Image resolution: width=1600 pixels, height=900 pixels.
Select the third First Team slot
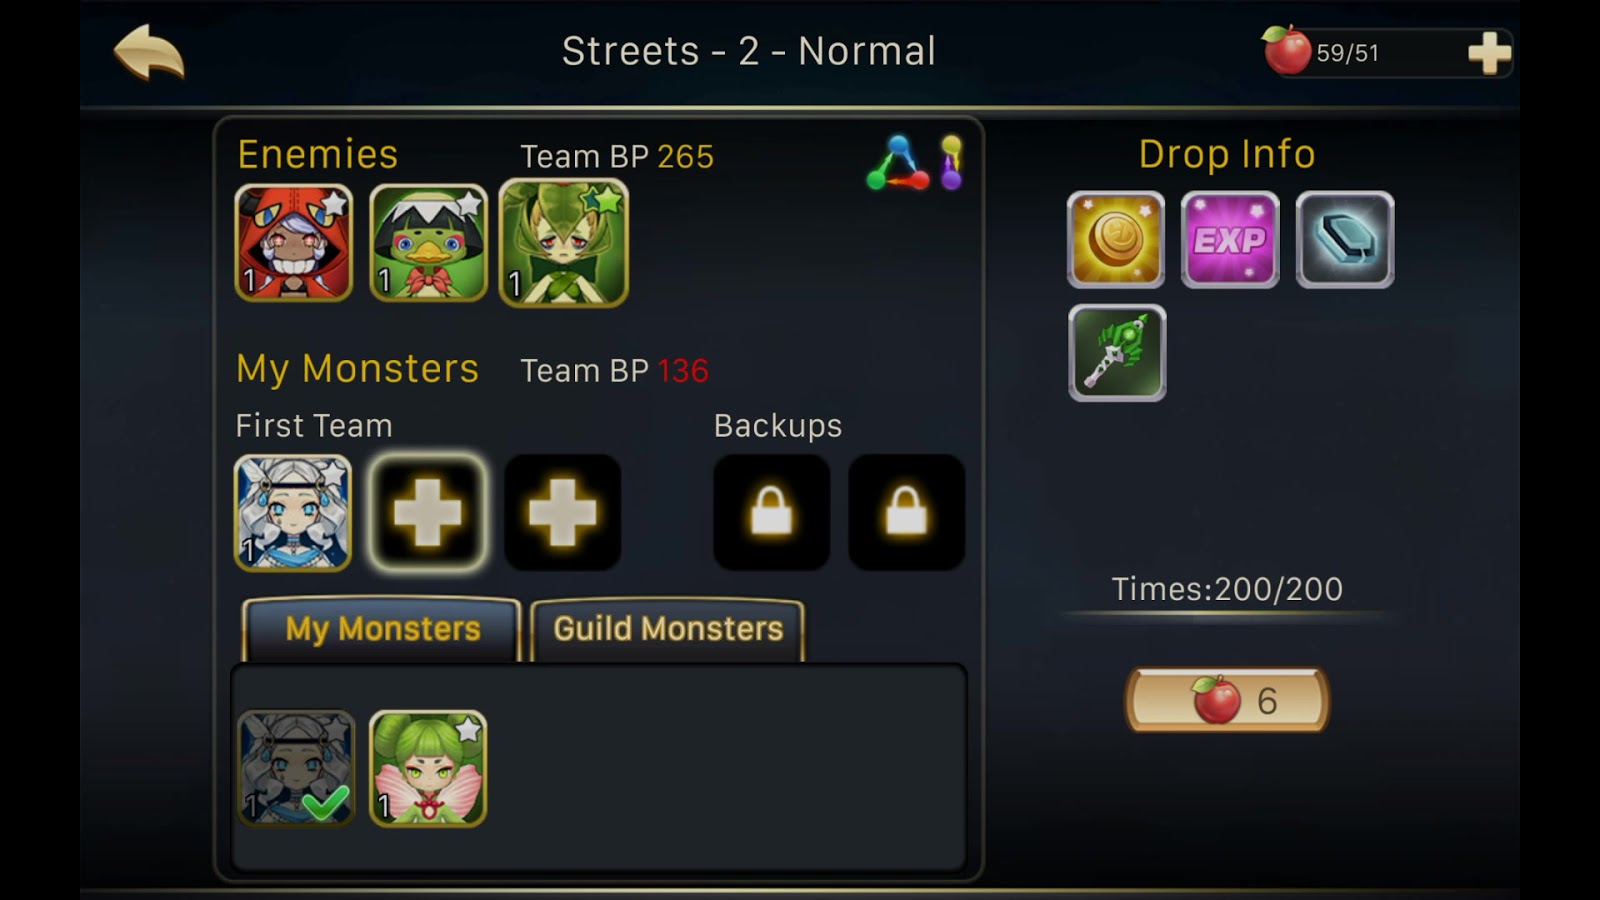click(563, 513)
